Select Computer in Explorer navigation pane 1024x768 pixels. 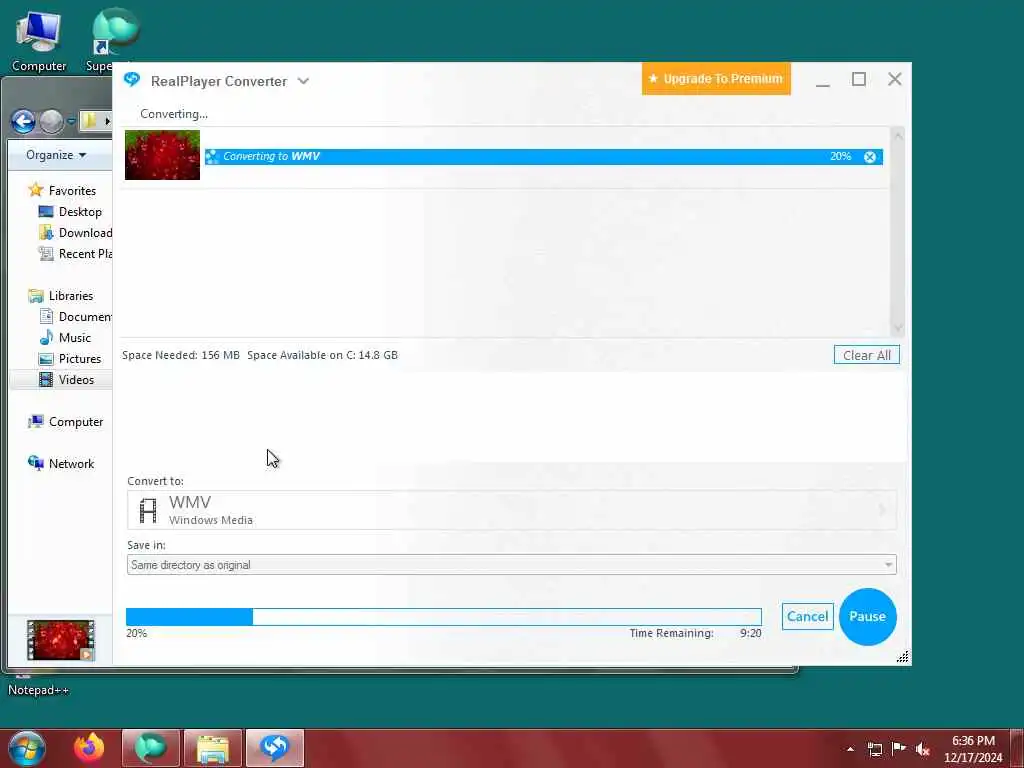click(65, 422)
